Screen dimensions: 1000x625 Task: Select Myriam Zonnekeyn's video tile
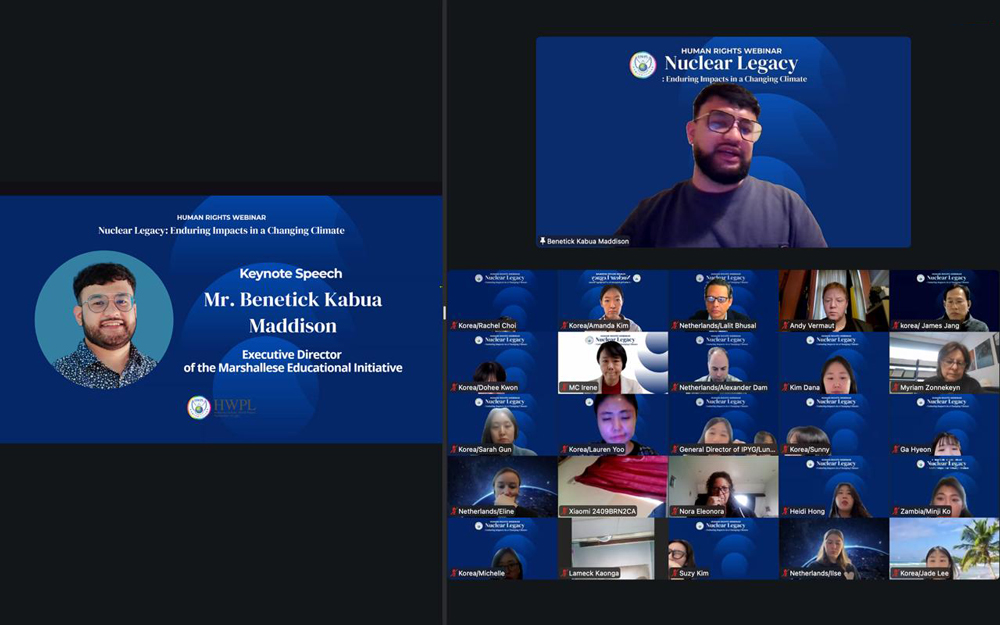point(944,360)
